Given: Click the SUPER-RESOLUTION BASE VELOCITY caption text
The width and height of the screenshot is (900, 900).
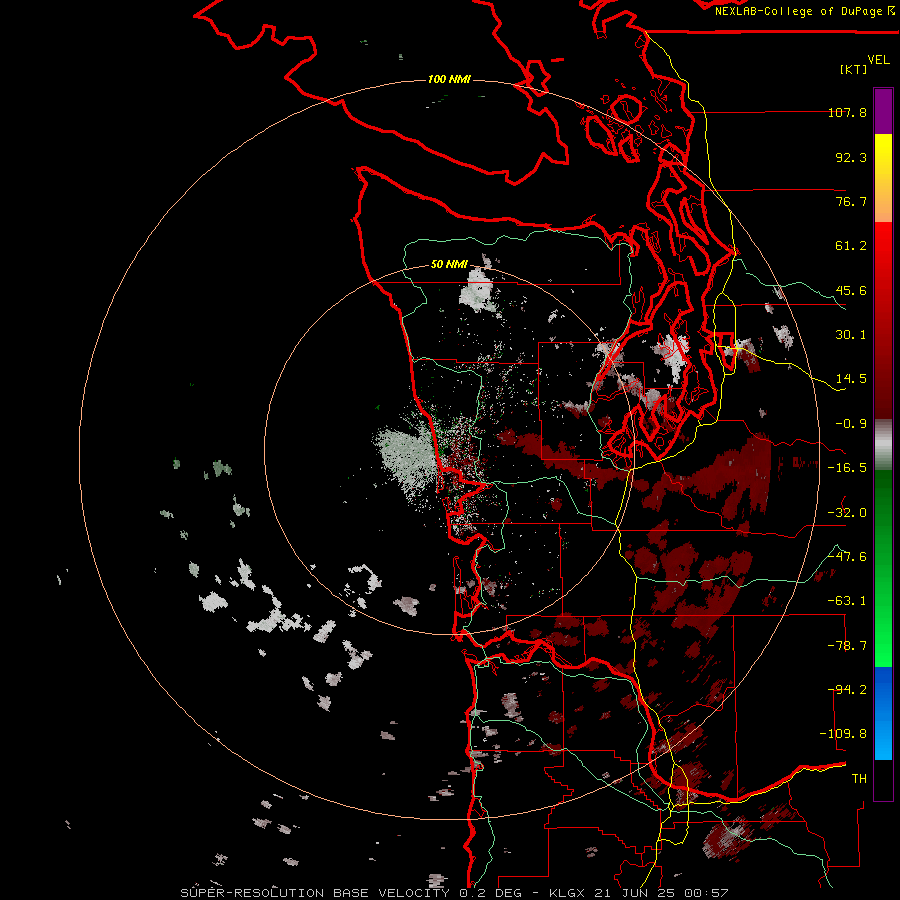Looking at the screenshot, I should point(317,893).
